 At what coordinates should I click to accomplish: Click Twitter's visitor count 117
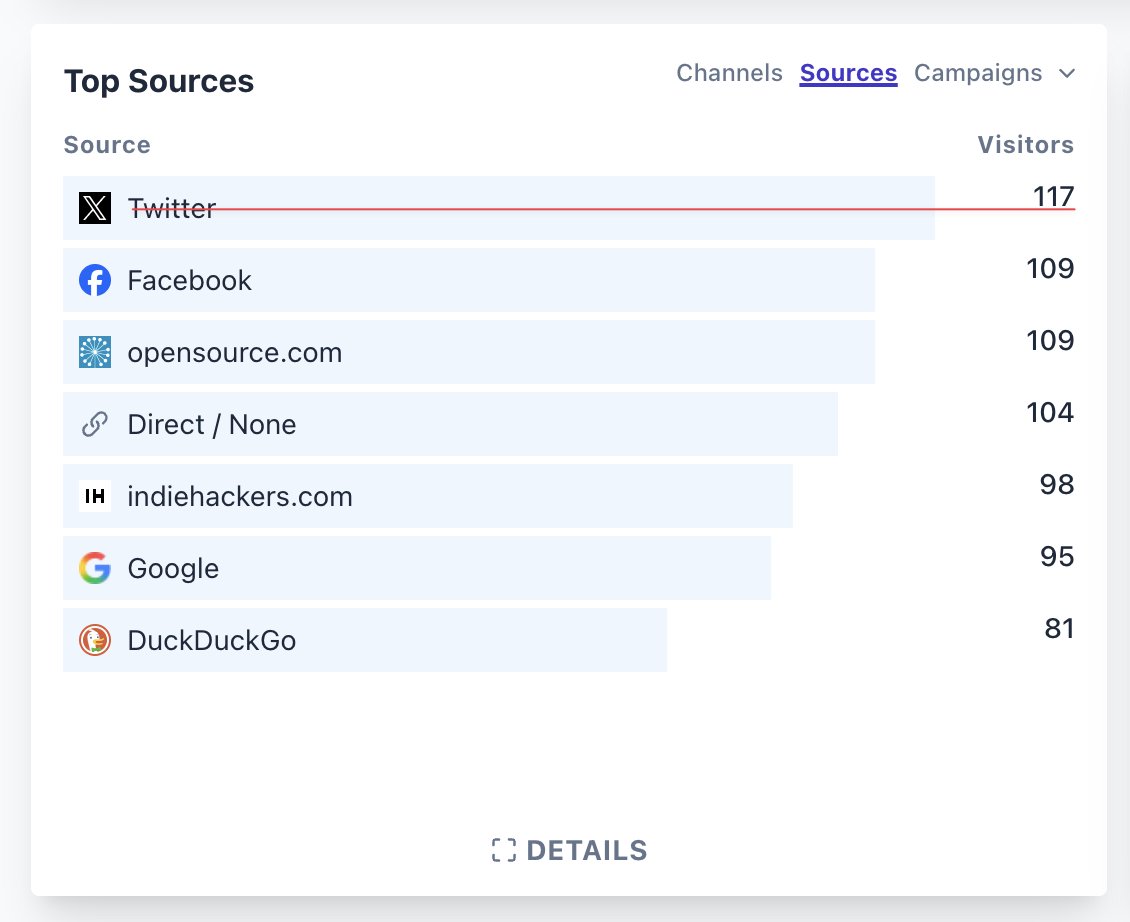click(1053, 196)
